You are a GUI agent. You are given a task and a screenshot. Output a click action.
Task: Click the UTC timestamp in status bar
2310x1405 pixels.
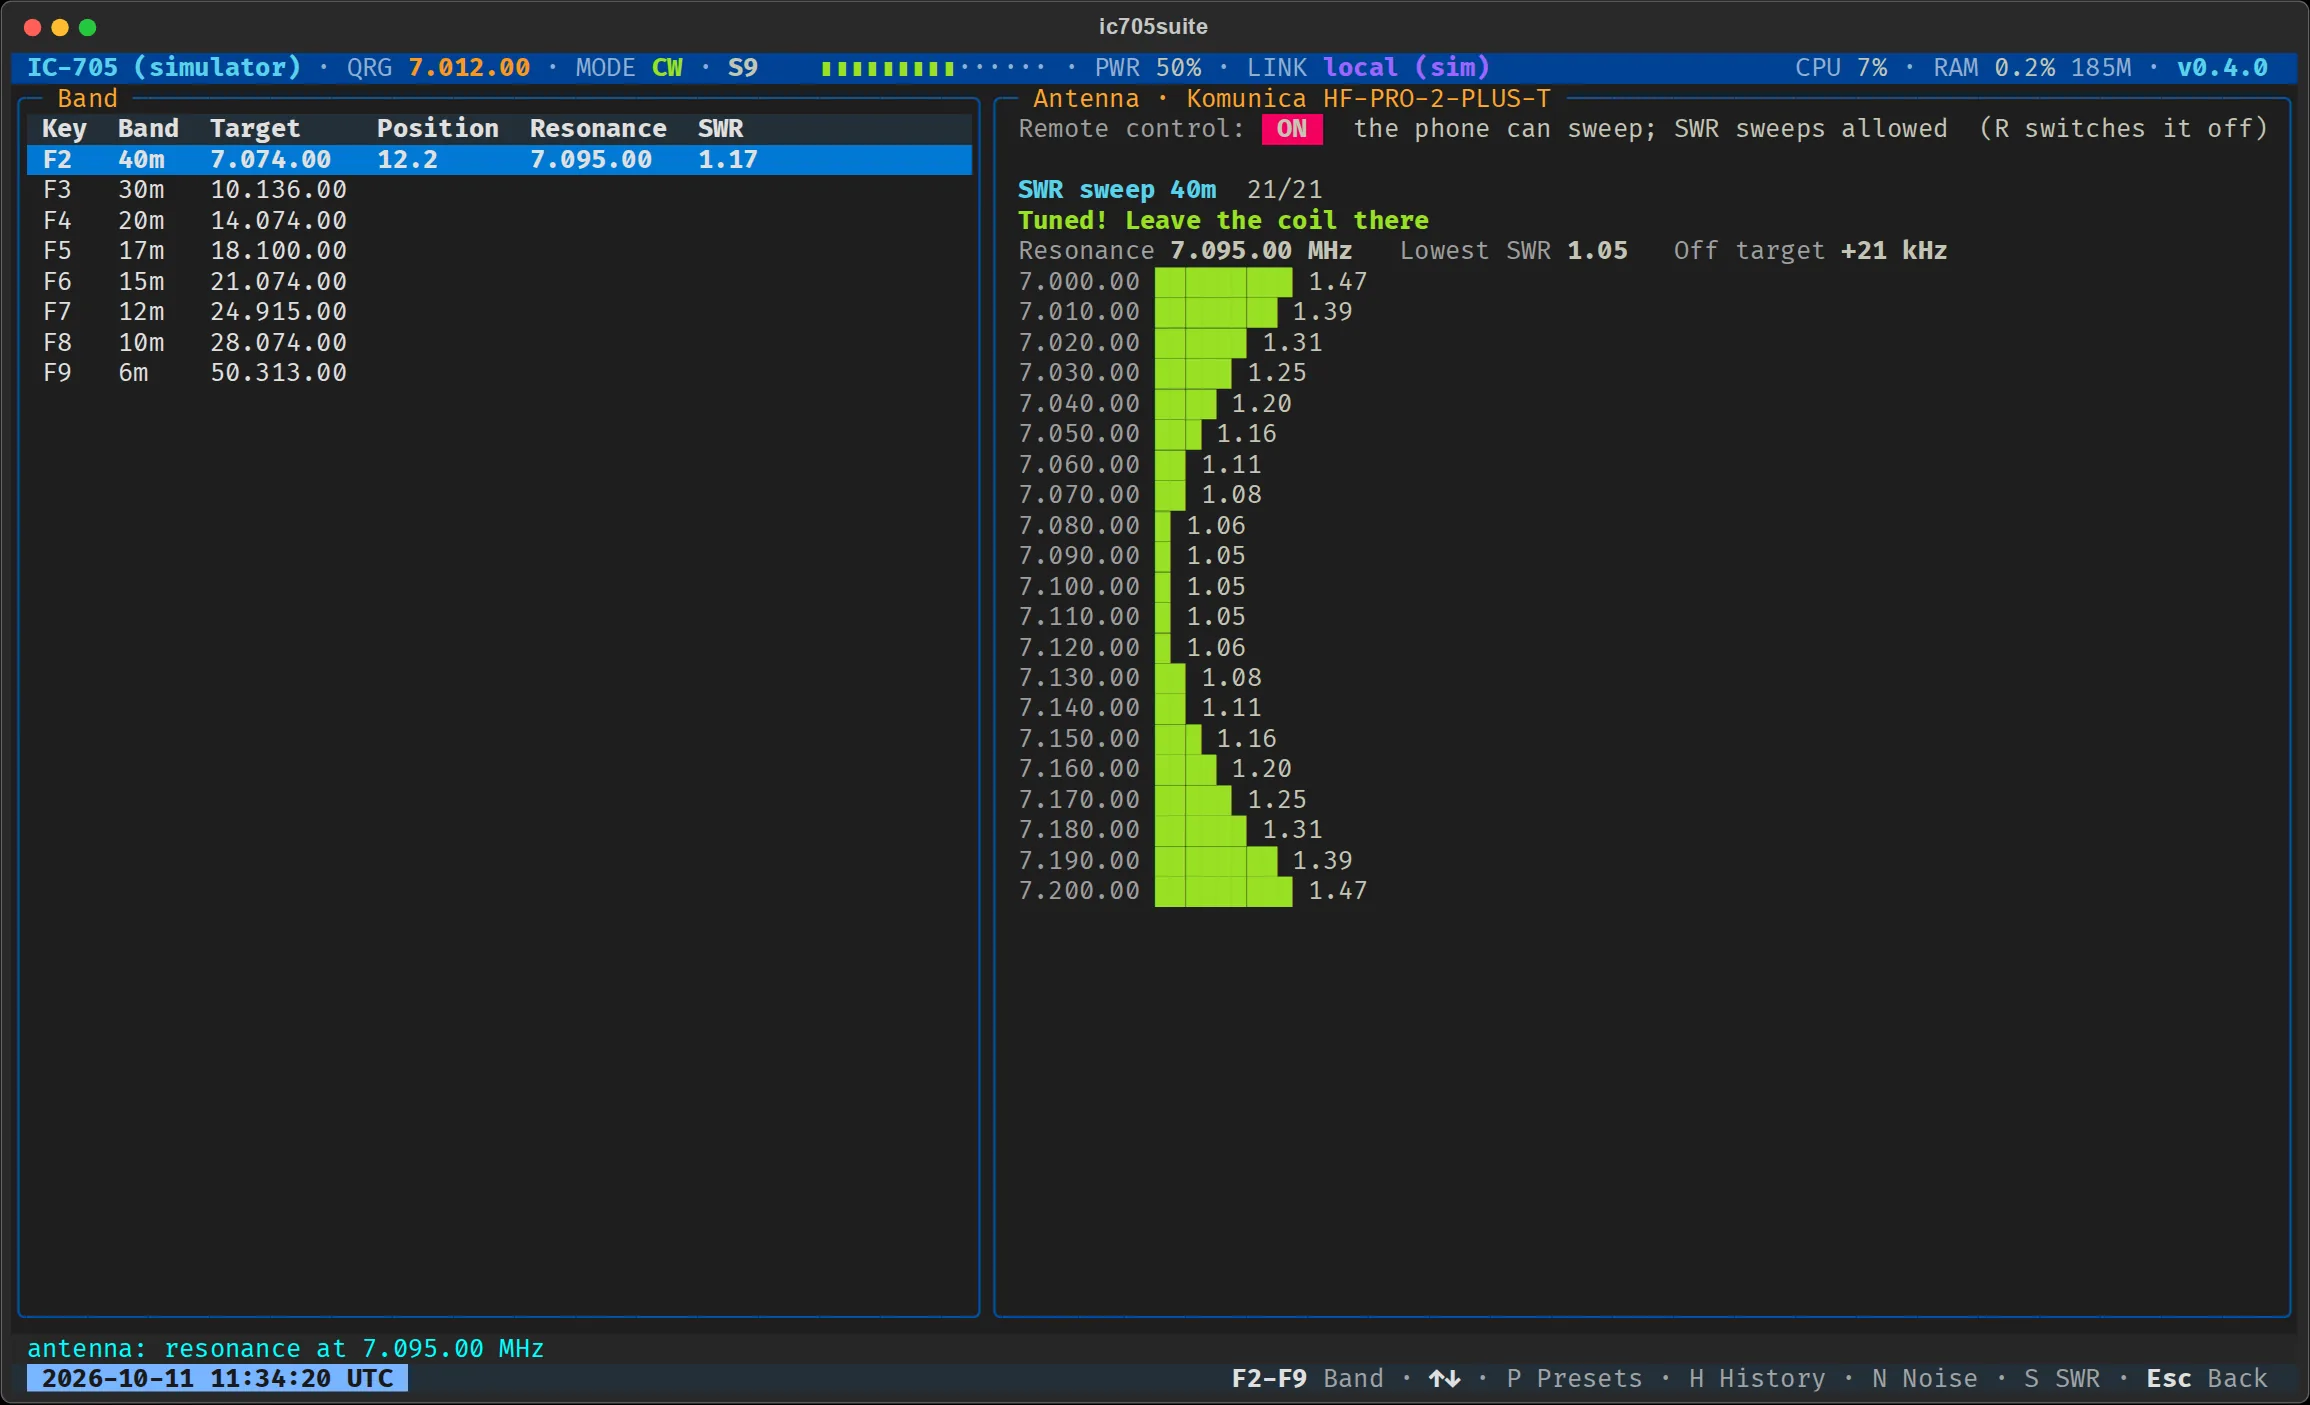coord(217,1379)
